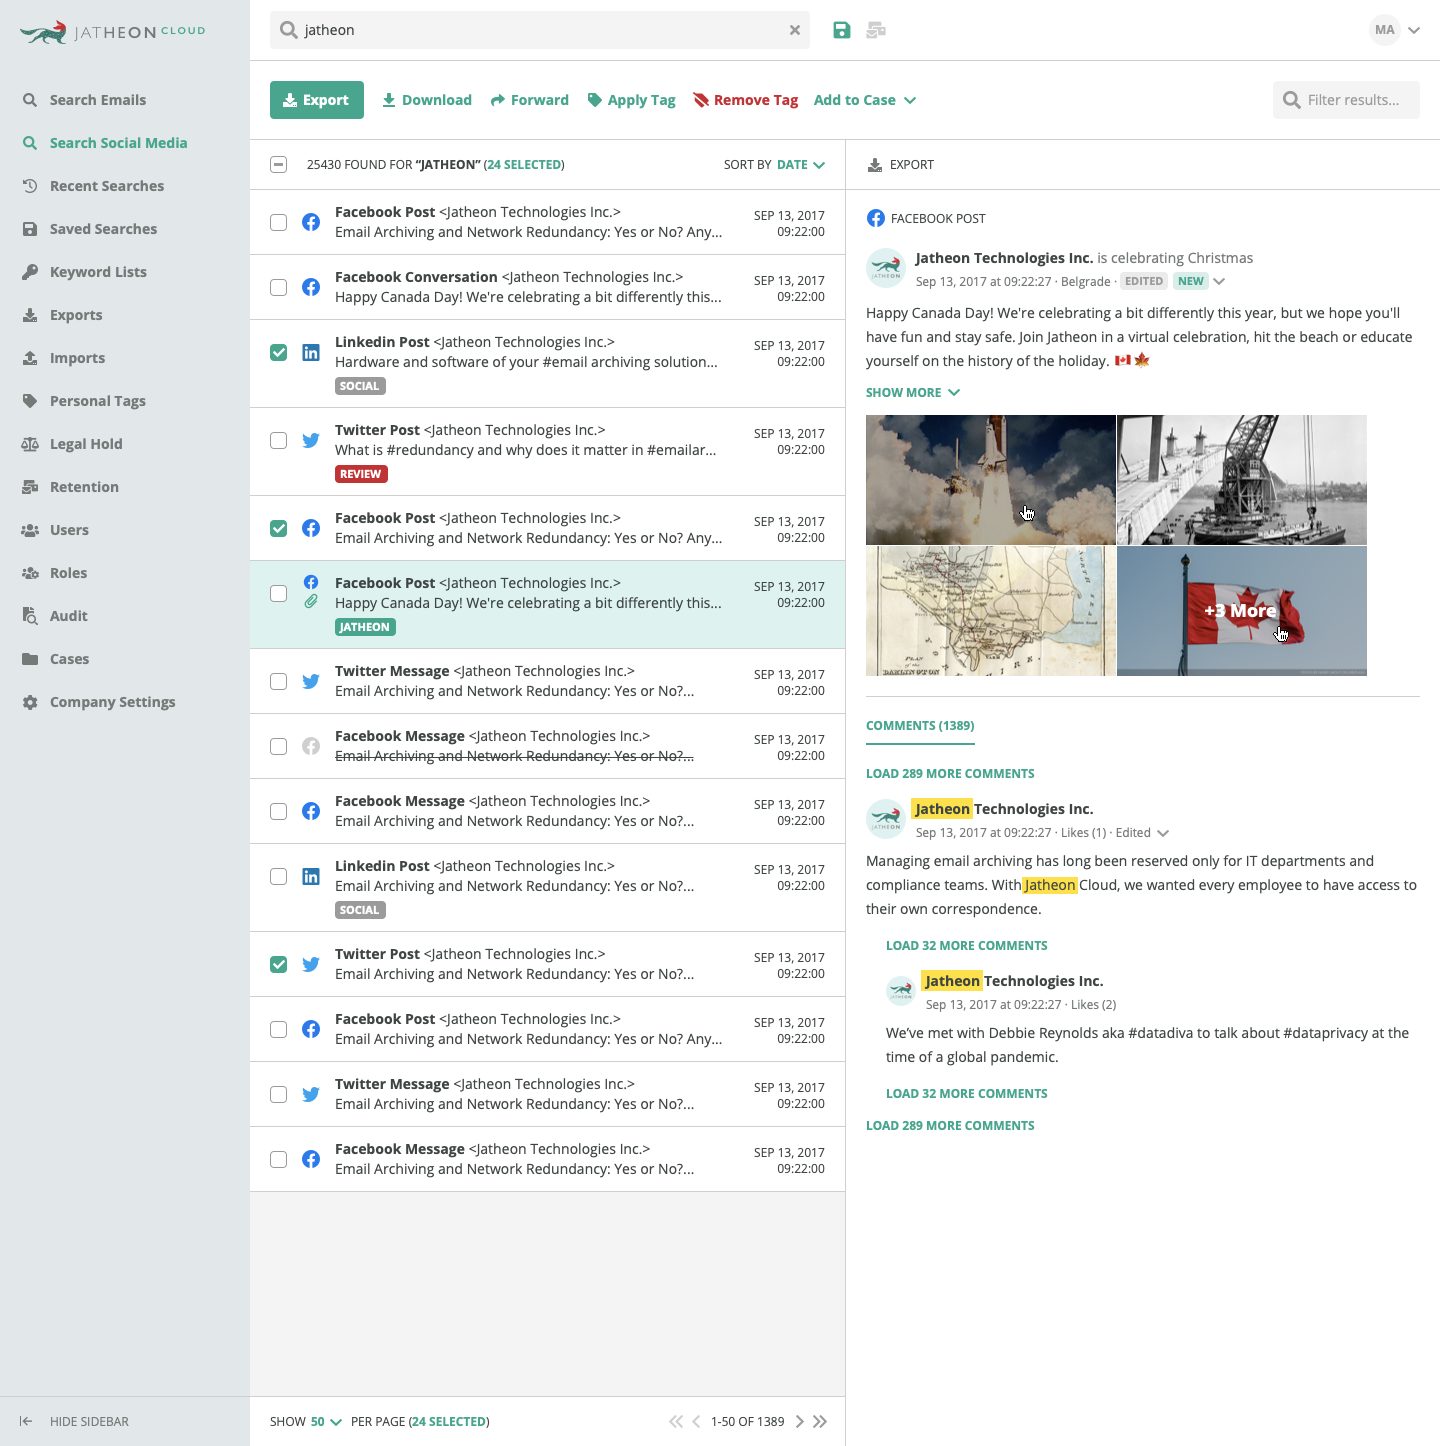Open Keyword Lists page
Image resolution: width=1440 pixels, height=1446 pixels.
pos(98,272)
